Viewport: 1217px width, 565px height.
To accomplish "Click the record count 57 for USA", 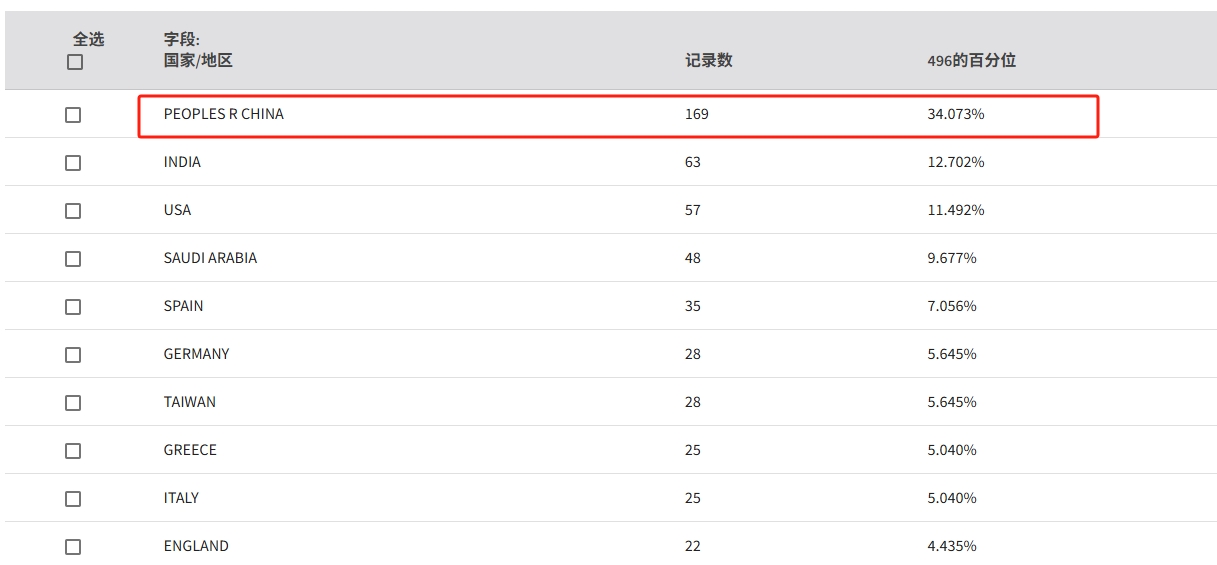I will click(692, 210).
